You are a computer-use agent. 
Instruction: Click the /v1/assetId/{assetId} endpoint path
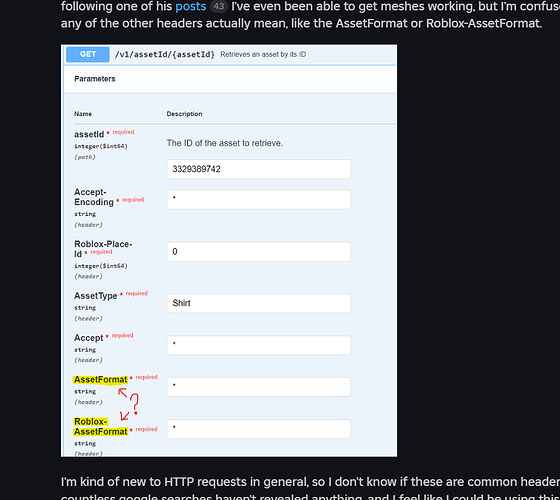(x=165, y=54)
